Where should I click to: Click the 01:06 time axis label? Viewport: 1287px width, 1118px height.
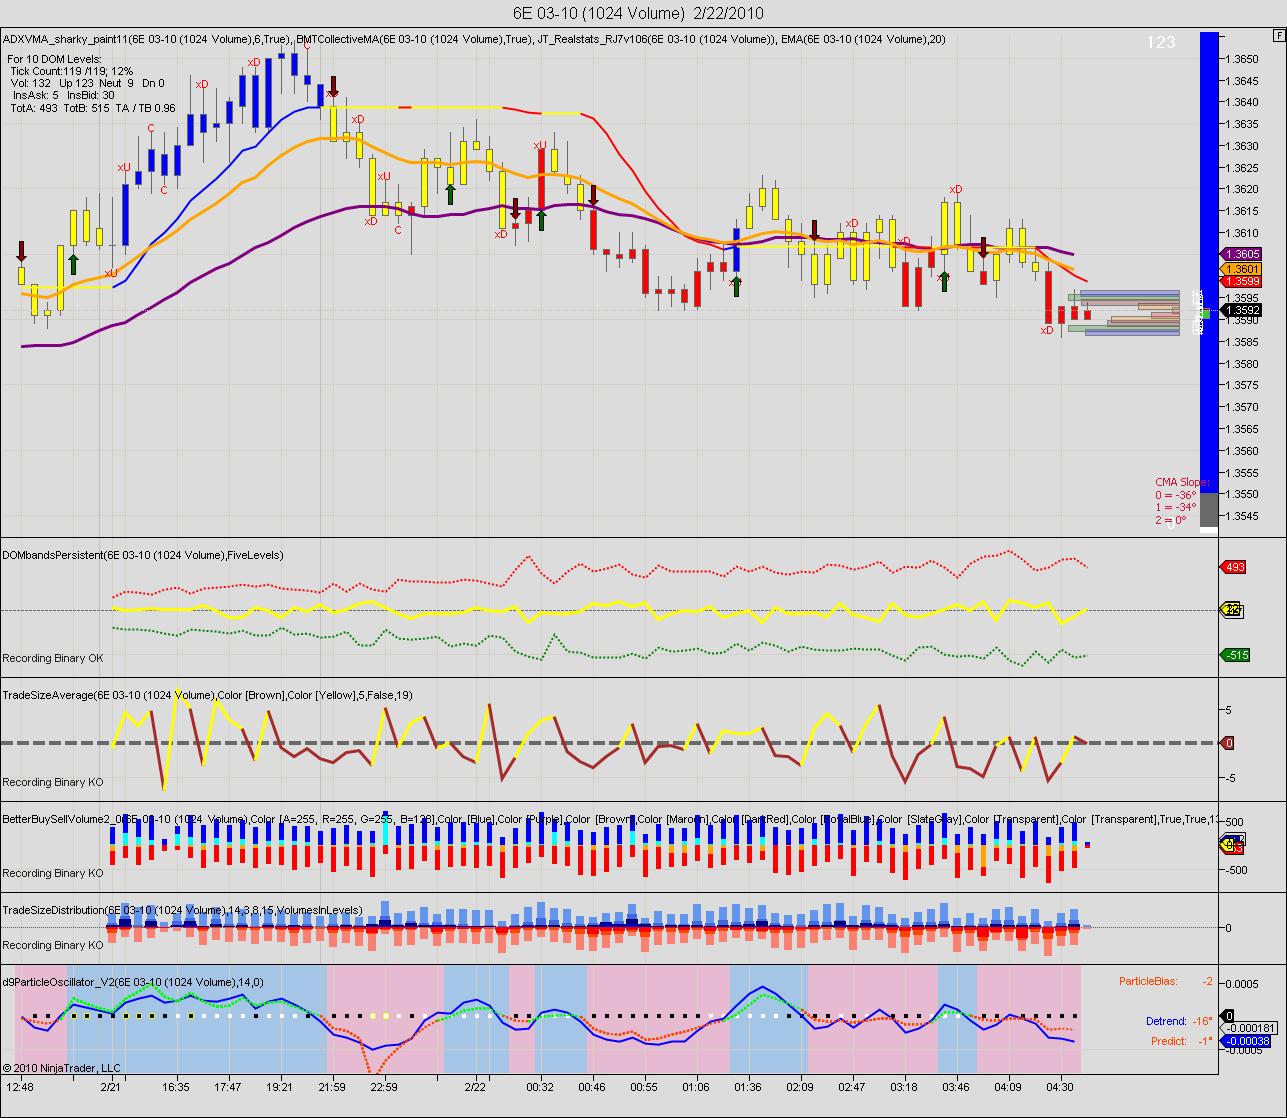point(696,1087)
